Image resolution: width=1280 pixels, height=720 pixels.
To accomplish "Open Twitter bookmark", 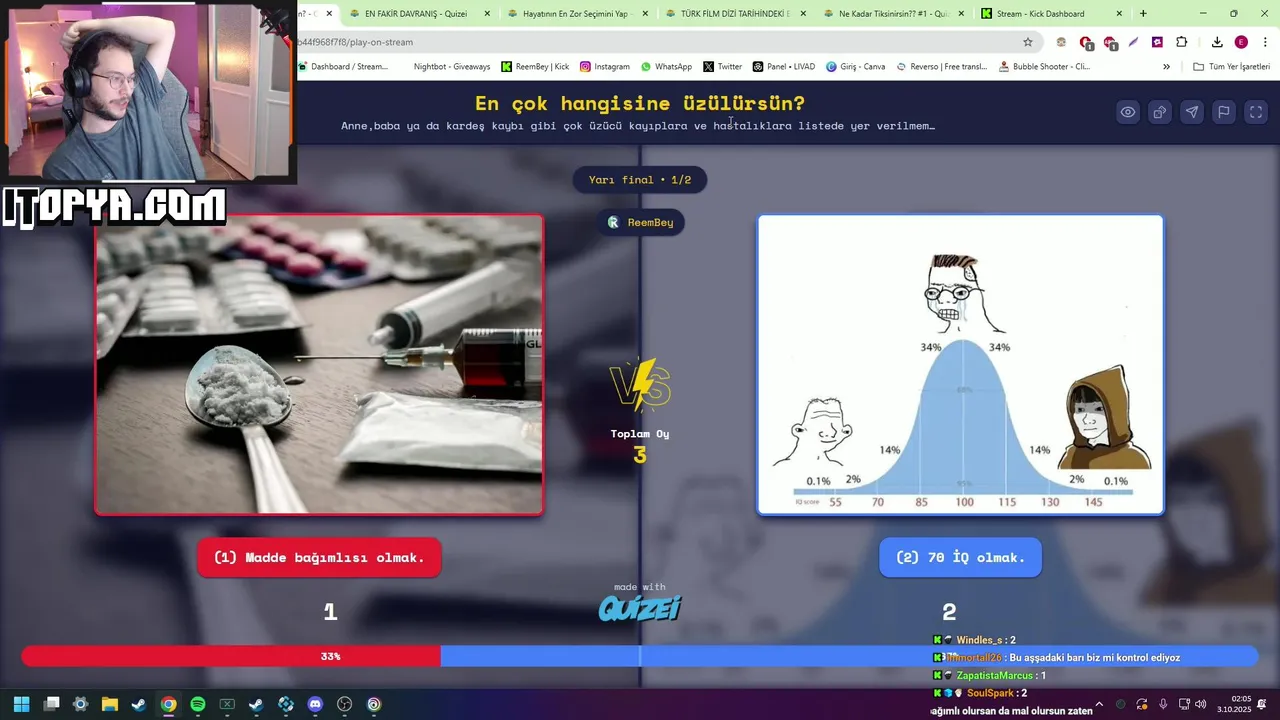I will 722,67.
